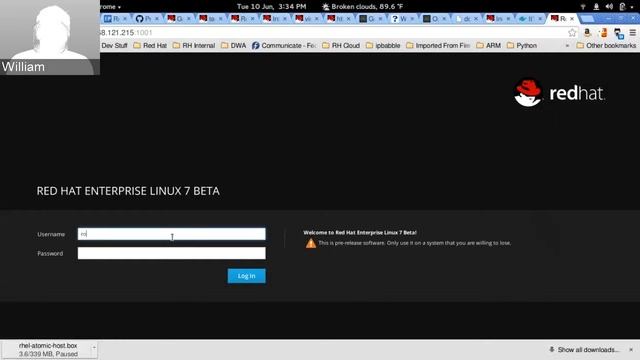The height and width of the screenshot is (360, 640).
Task: Open the ARM bookmarks folder
Action: [488, 45]
